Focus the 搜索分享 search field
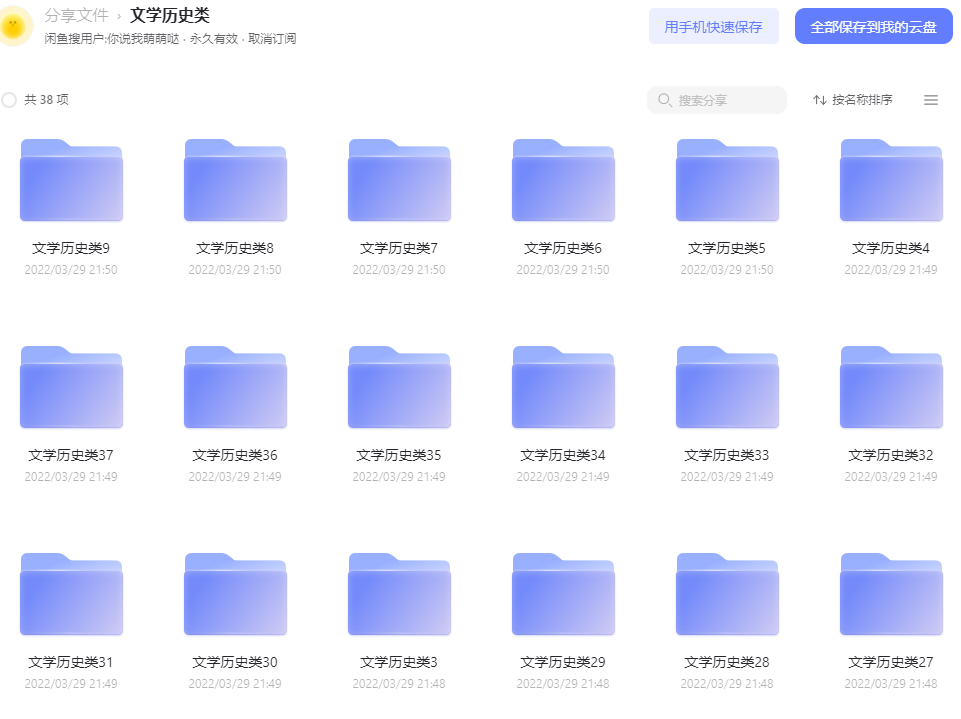This screenshot has width=961, height=719. [716, 100]
